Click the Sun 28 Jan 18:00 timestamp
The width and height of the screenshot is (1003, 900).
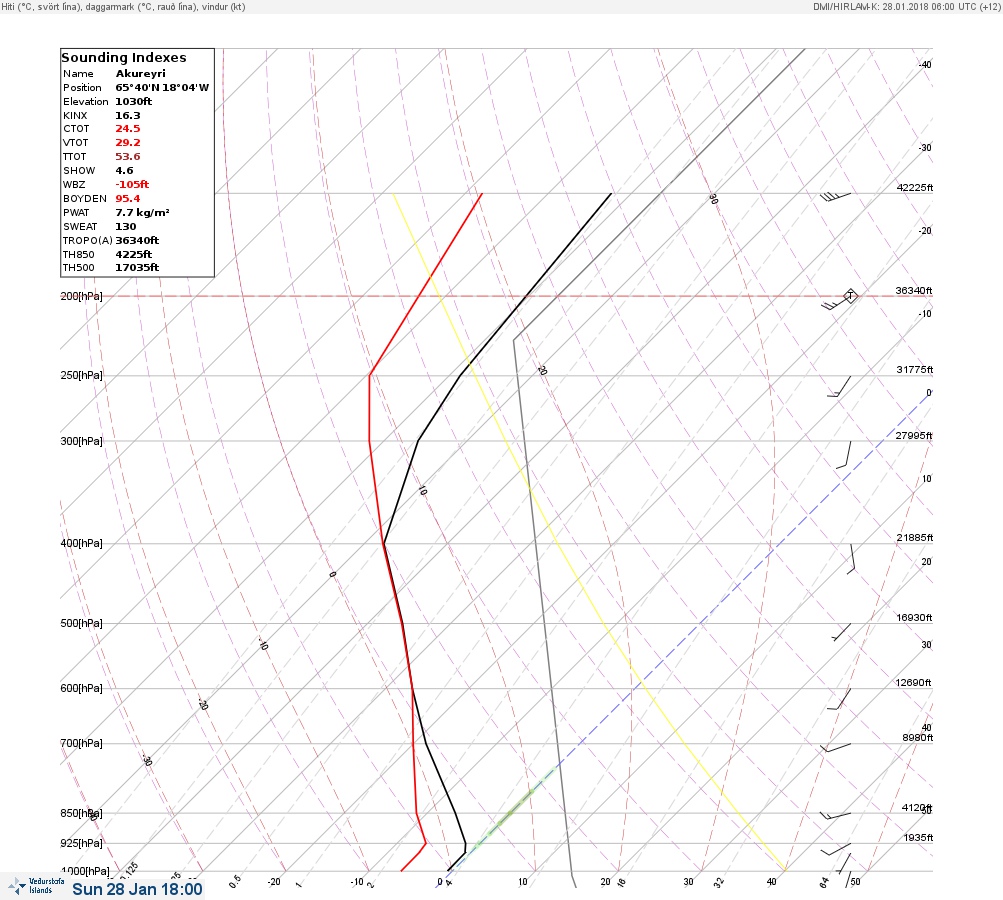[137, 889]
